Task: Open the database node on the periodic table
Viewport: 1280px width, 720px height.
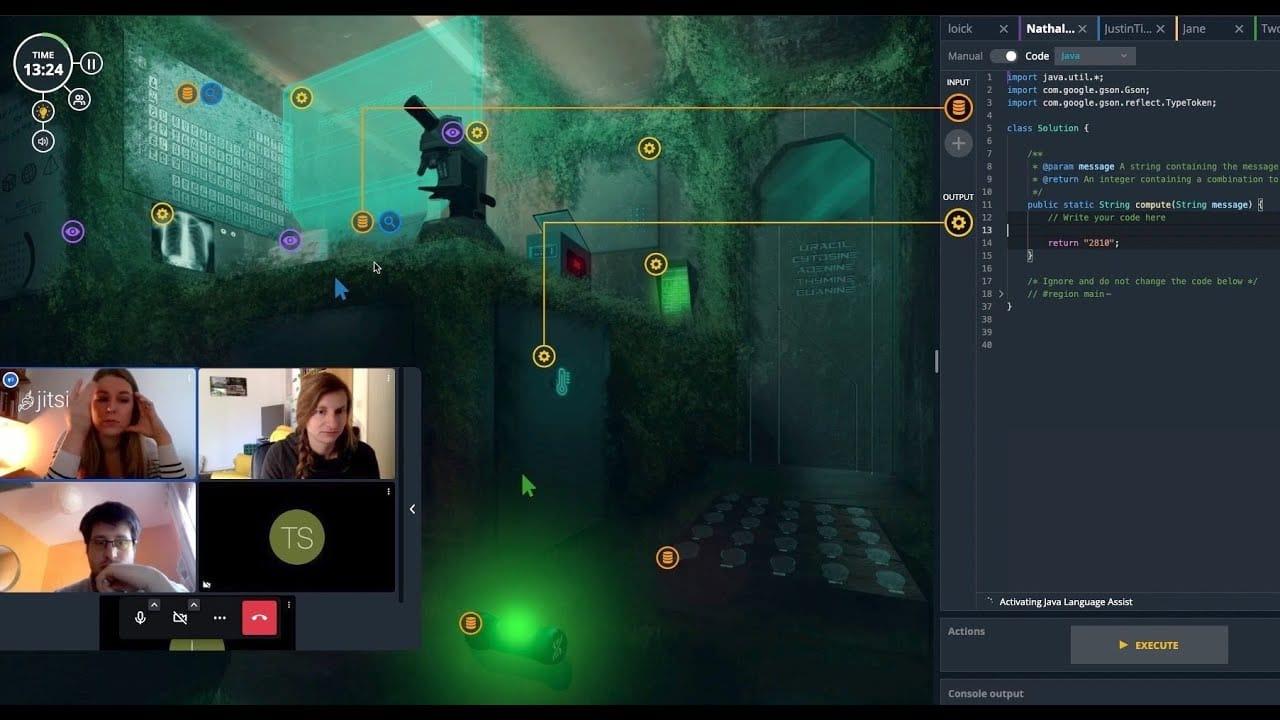Action: pos(186,94)
